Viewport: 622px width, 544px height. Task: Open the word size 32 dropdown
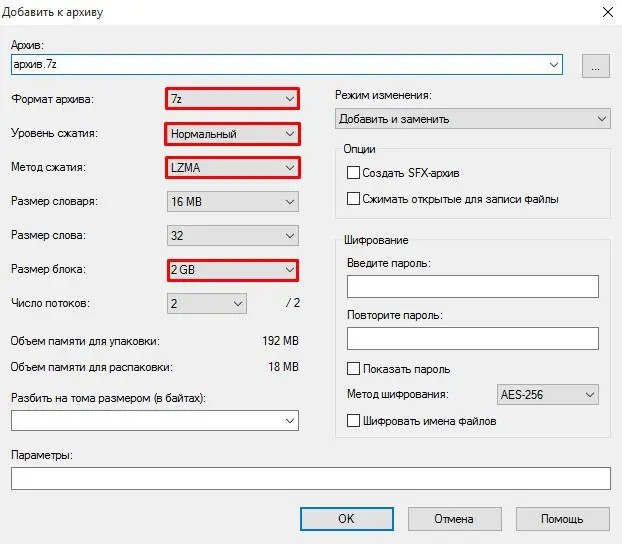(232, 236)
